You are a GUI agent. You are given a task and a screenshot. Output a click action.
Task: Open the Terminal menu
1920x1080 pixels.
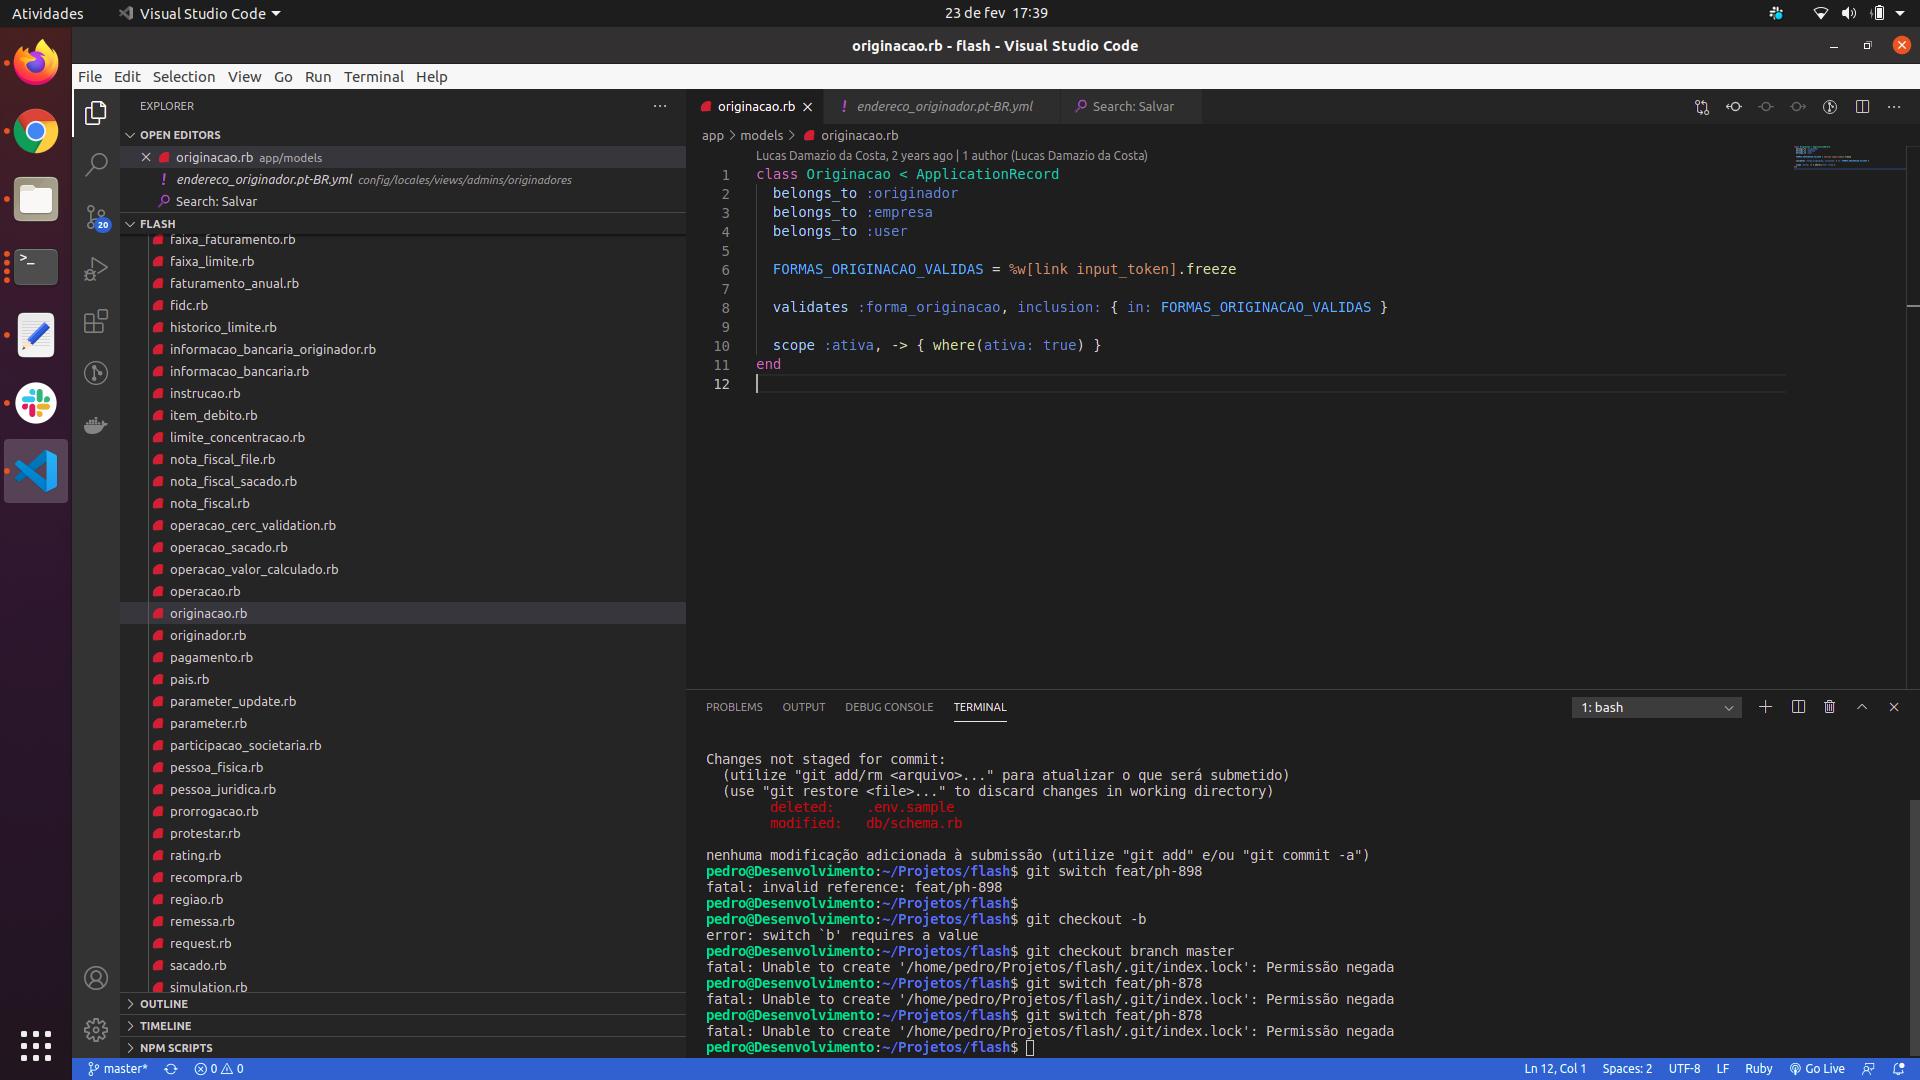point(373,77)
